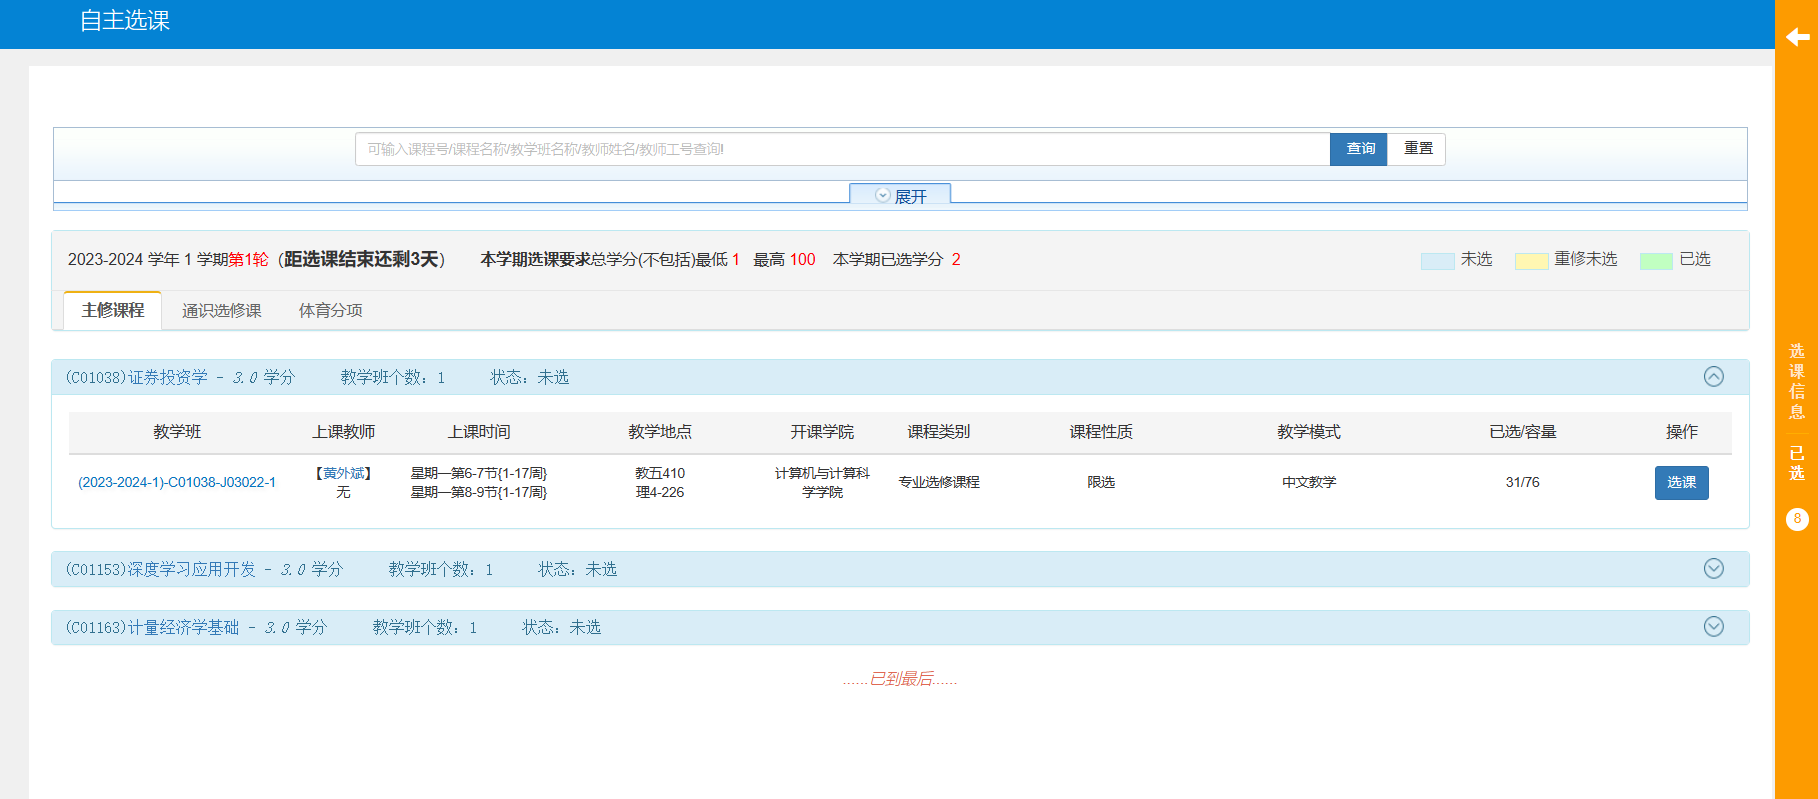The image size is (1818, 799).
Task: Collapse the 证券投资学 course panel
Action: tap(1713, 377)
